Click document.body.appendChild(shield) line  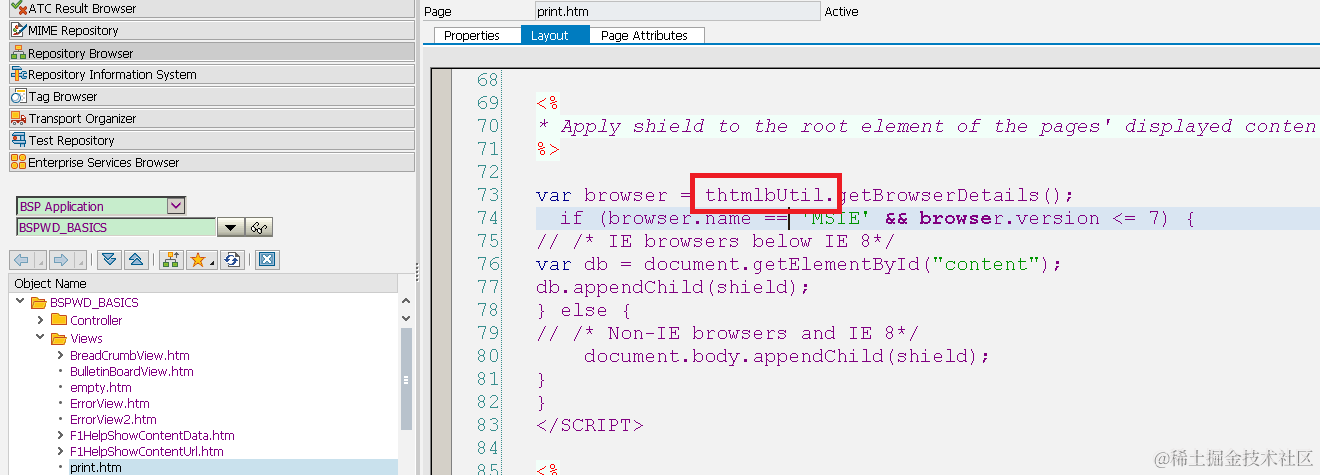pos(787,356)
